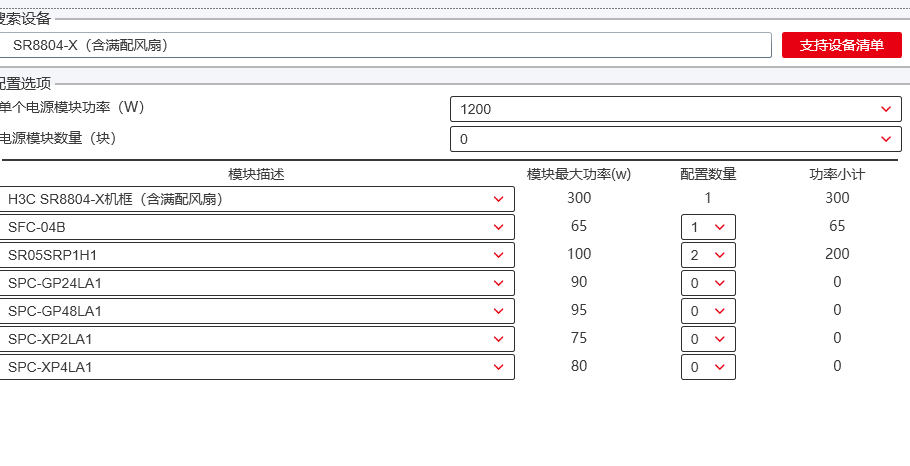Screen dimensions: 910x466
Task: Change quantity selector for SPC-XP2LA1
Action: [708, 339]
